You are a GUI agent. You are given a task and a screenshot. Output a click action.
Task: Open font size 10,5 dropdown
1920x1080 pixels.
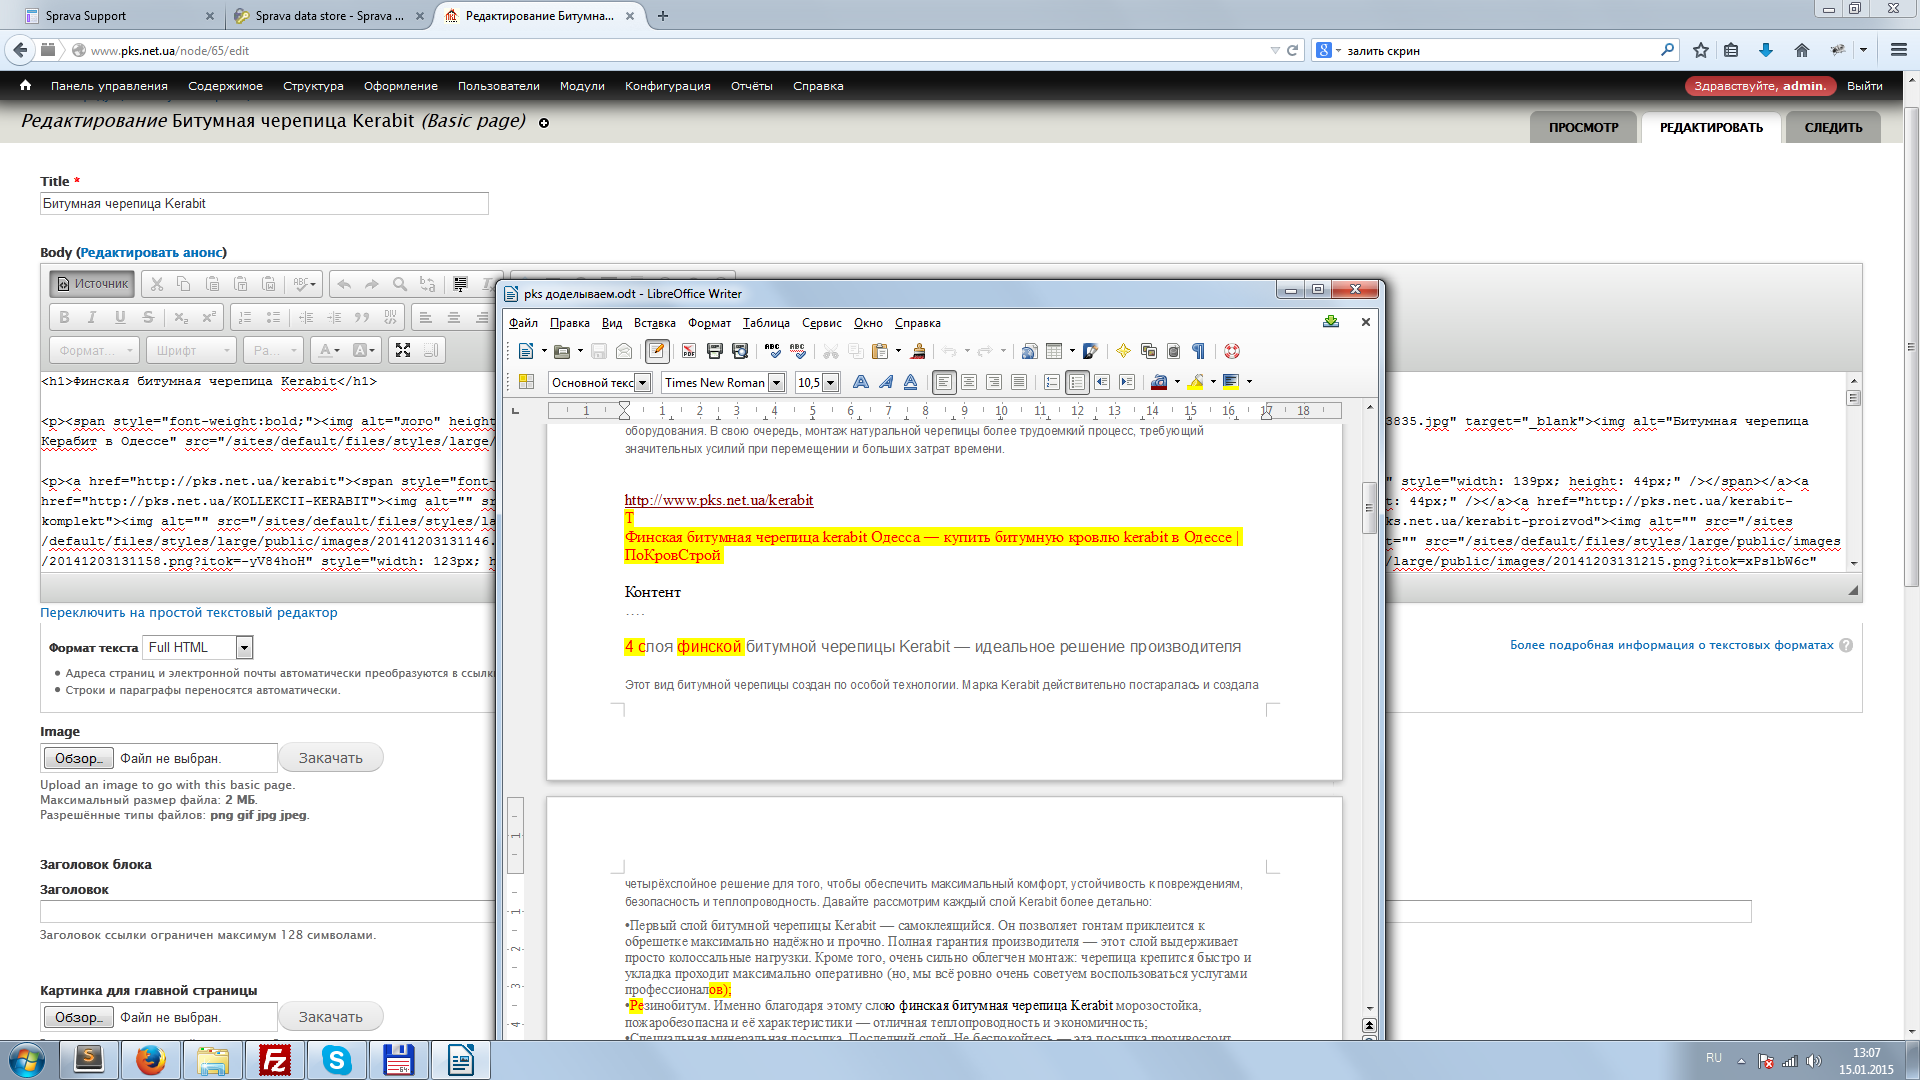[x=830, y=383]
